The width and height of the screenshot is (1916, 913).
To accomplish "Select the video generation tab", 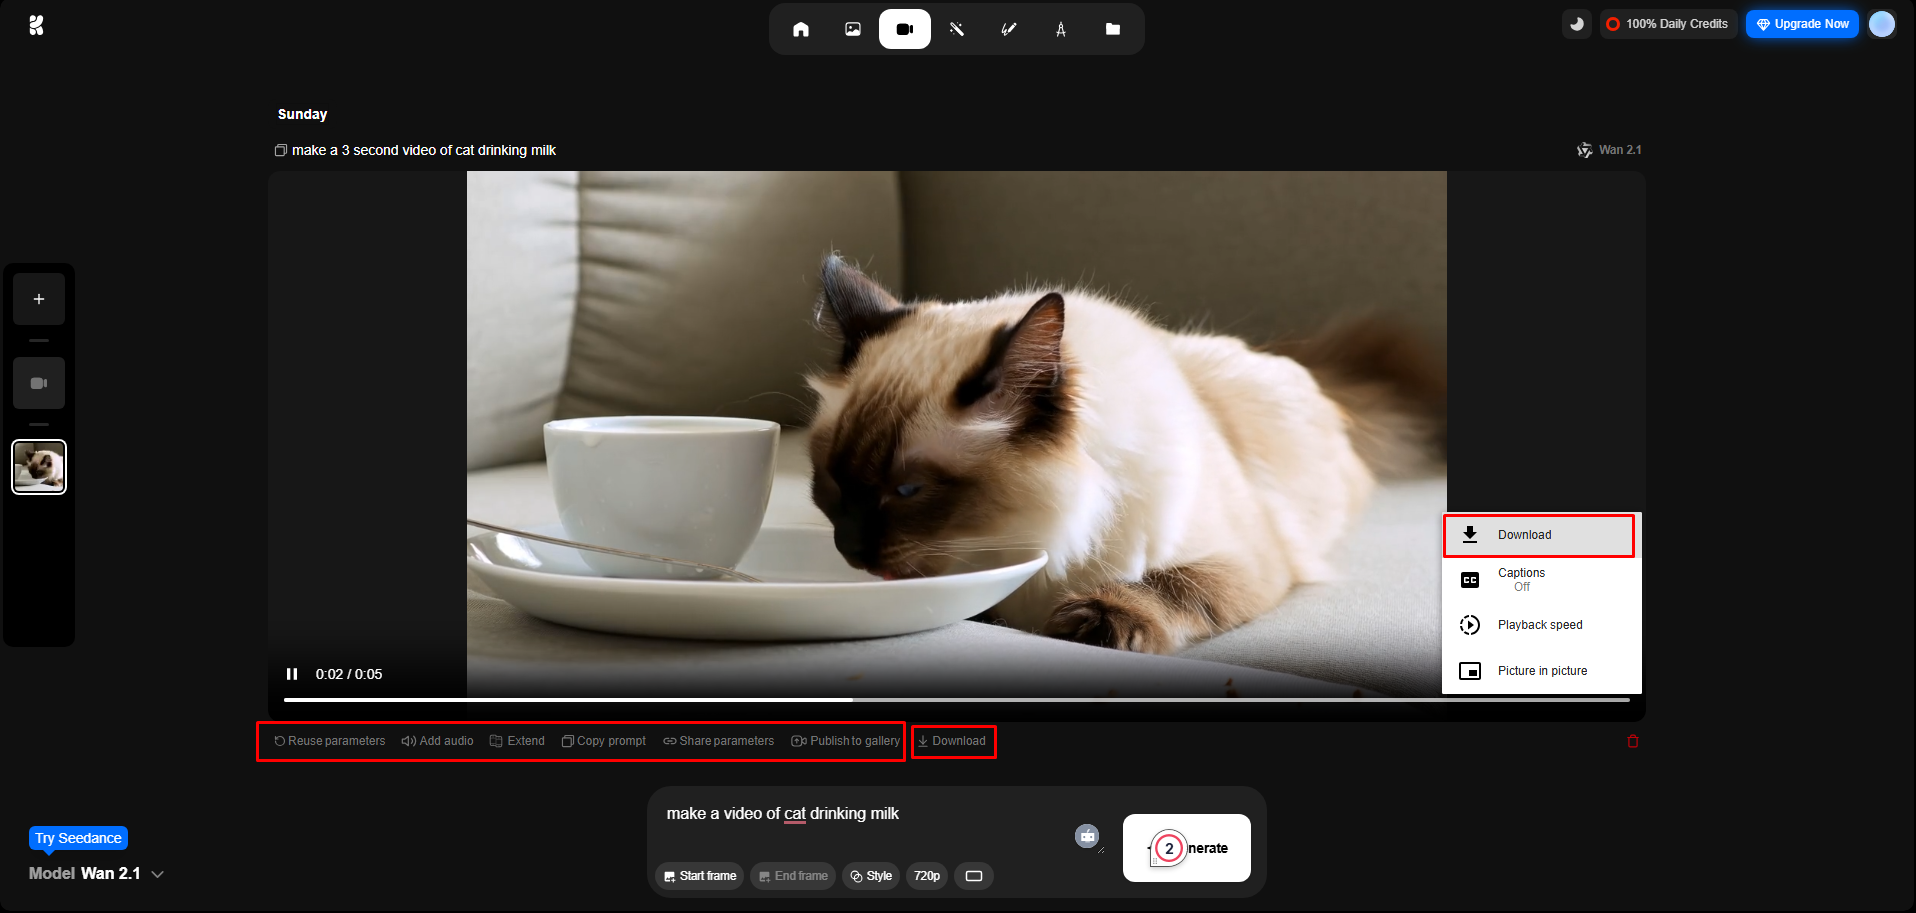I will click(x=905, y=29).
